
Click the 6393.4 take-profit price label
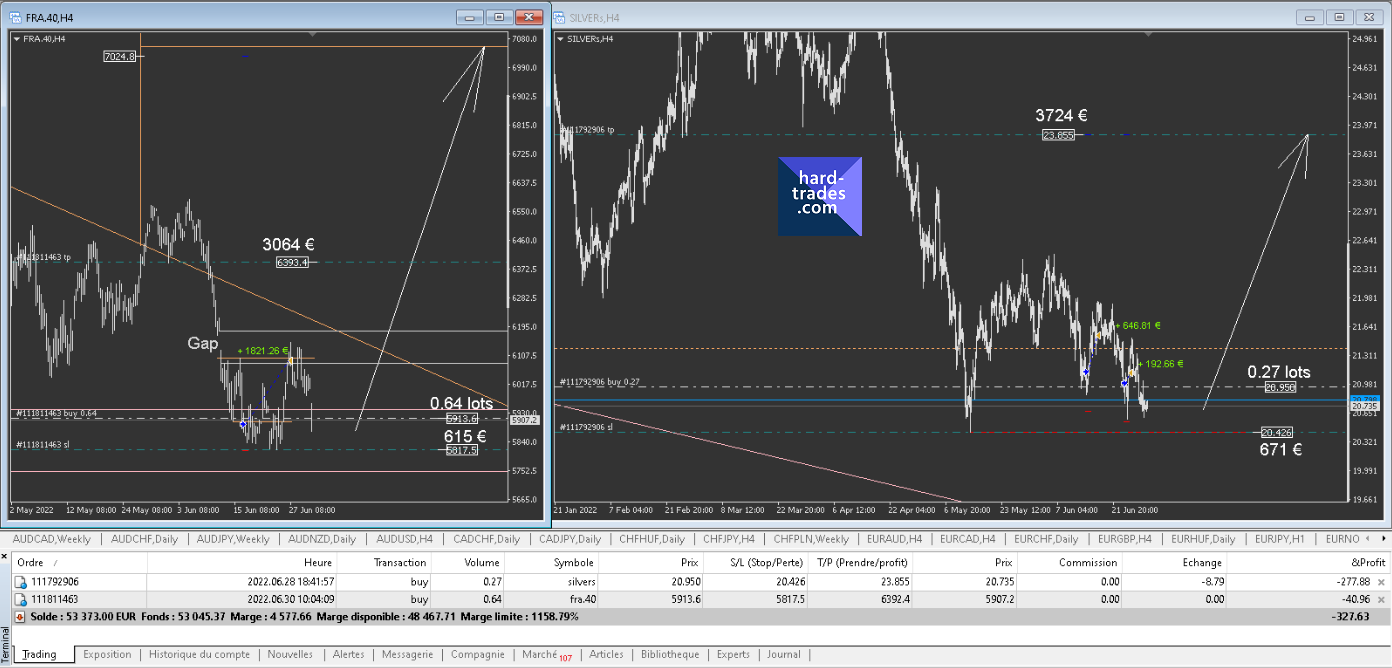point(292,262)
